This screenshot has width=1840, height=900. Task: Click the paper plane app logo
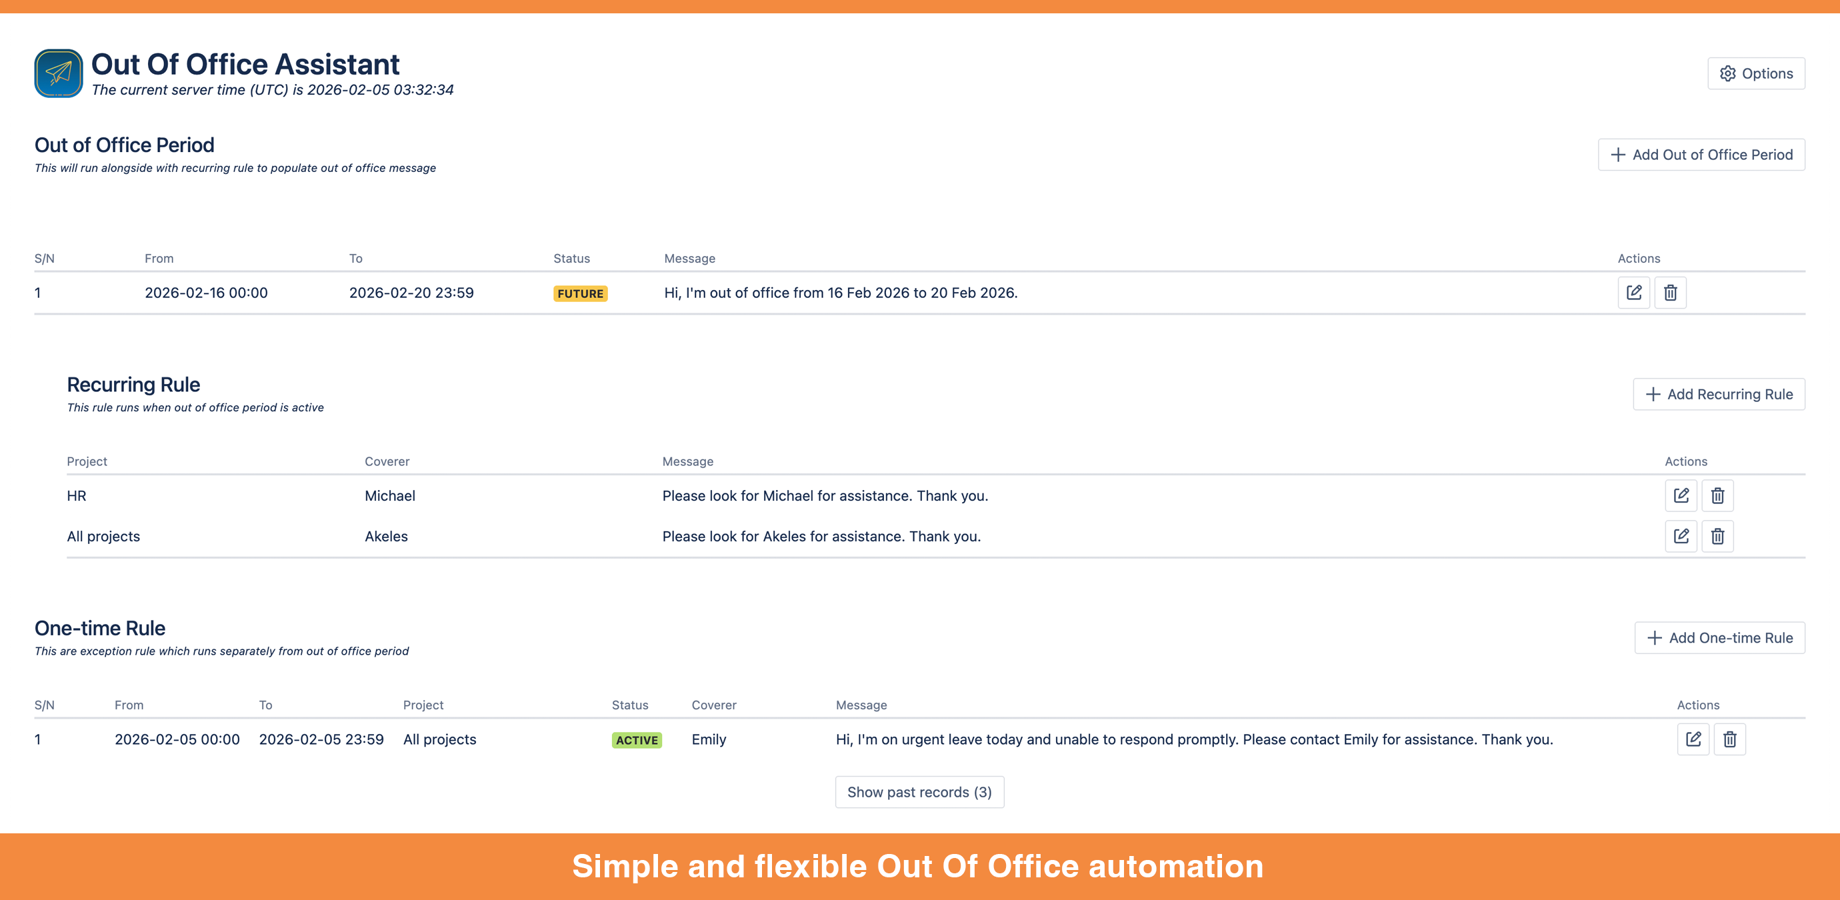point(58,73)
